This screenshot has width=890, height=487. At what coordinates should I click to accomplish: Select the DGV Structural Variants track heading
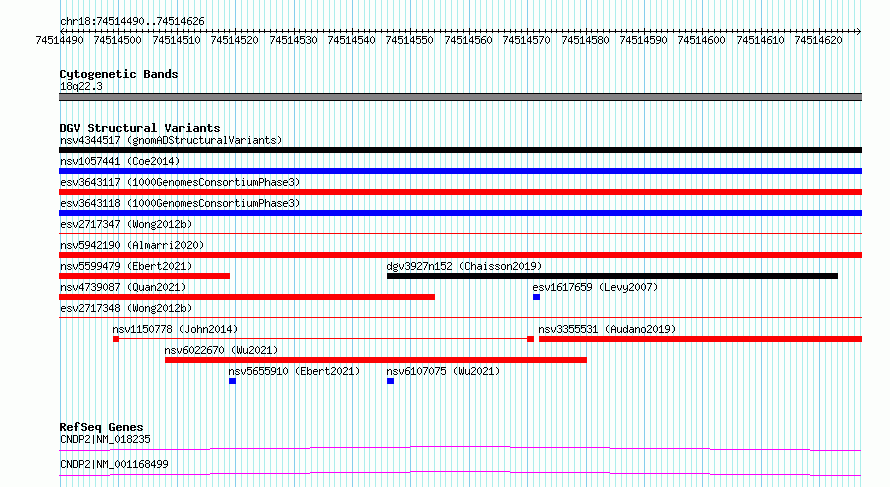140,128
